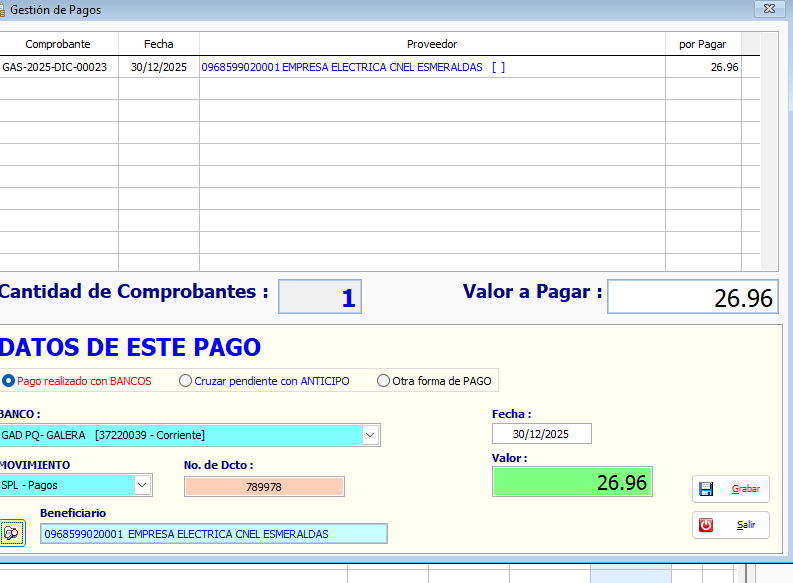Focus the payment Fecha date field
The width and height of the screenshot is (793, 583).
tap(541, 434)
